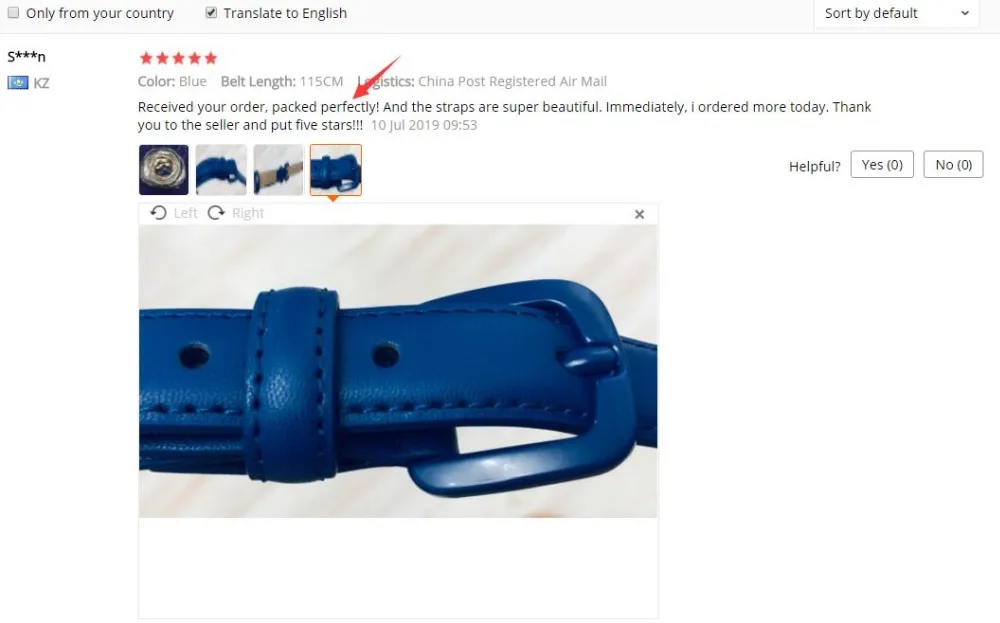1000x623 pixels.
Task: Click the rotate Right arrow icon
Action: (x=216, y=212)
